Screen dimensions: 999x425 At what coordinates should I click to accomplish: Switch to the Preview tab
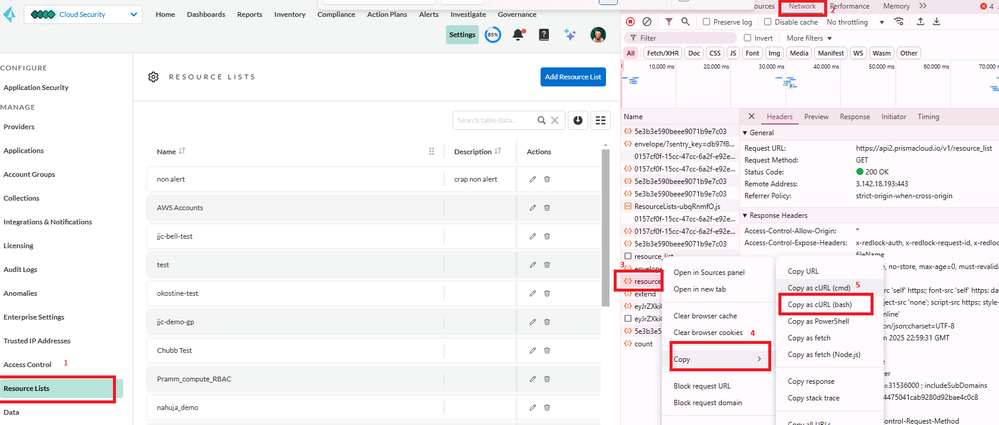(816, 117)
